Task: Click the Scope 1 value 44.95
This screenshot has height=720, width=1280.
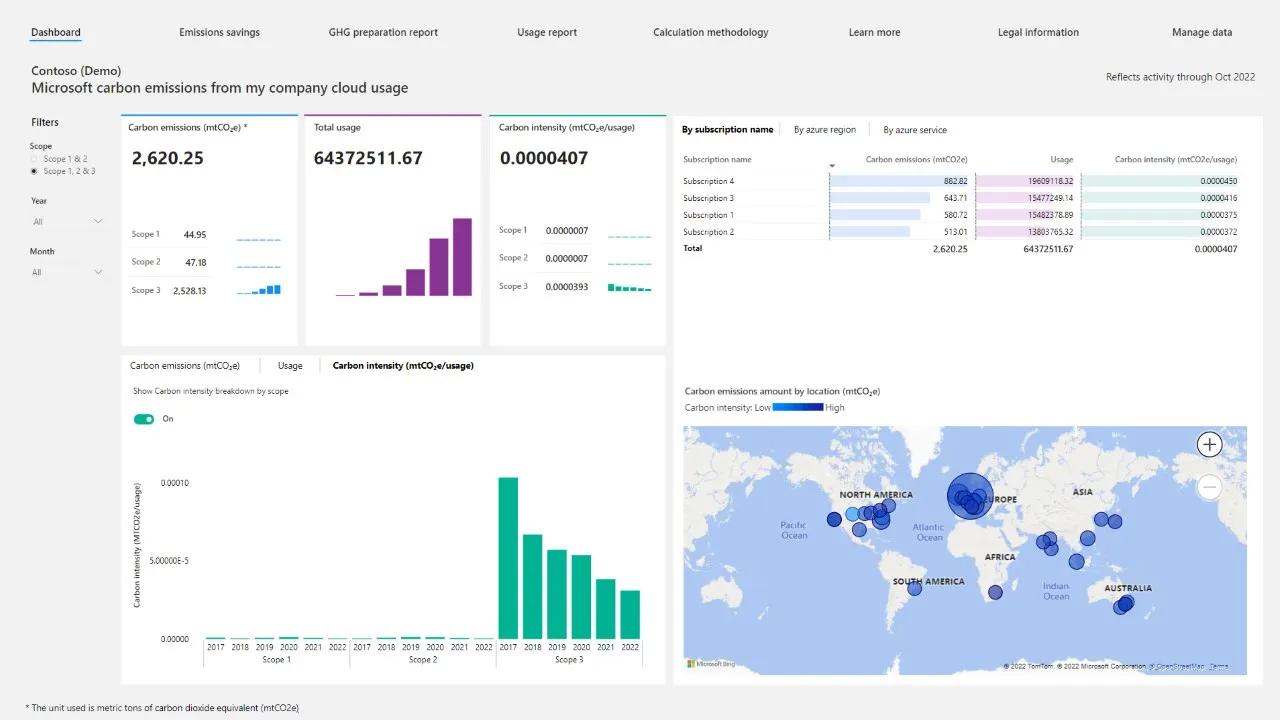Action: tap(195, 235)
